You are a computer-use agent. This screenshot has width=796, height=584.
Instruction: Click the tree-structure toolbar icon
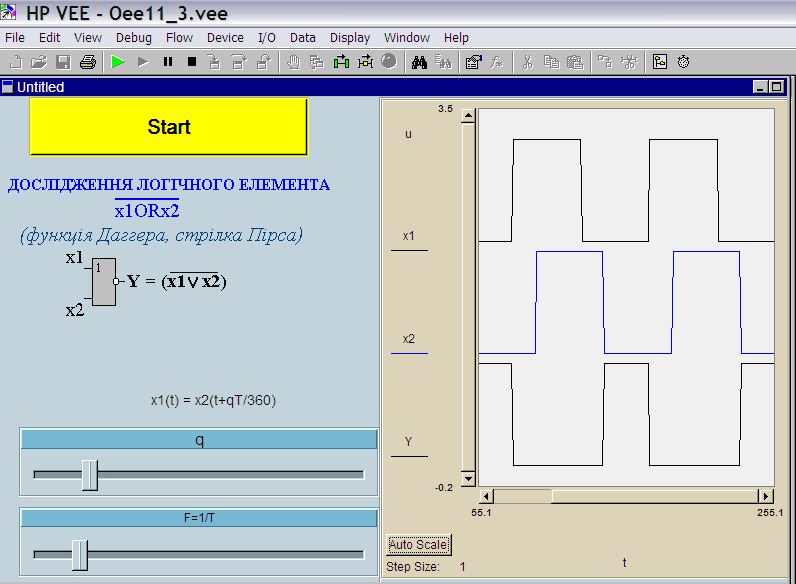(x=605, y=62)
